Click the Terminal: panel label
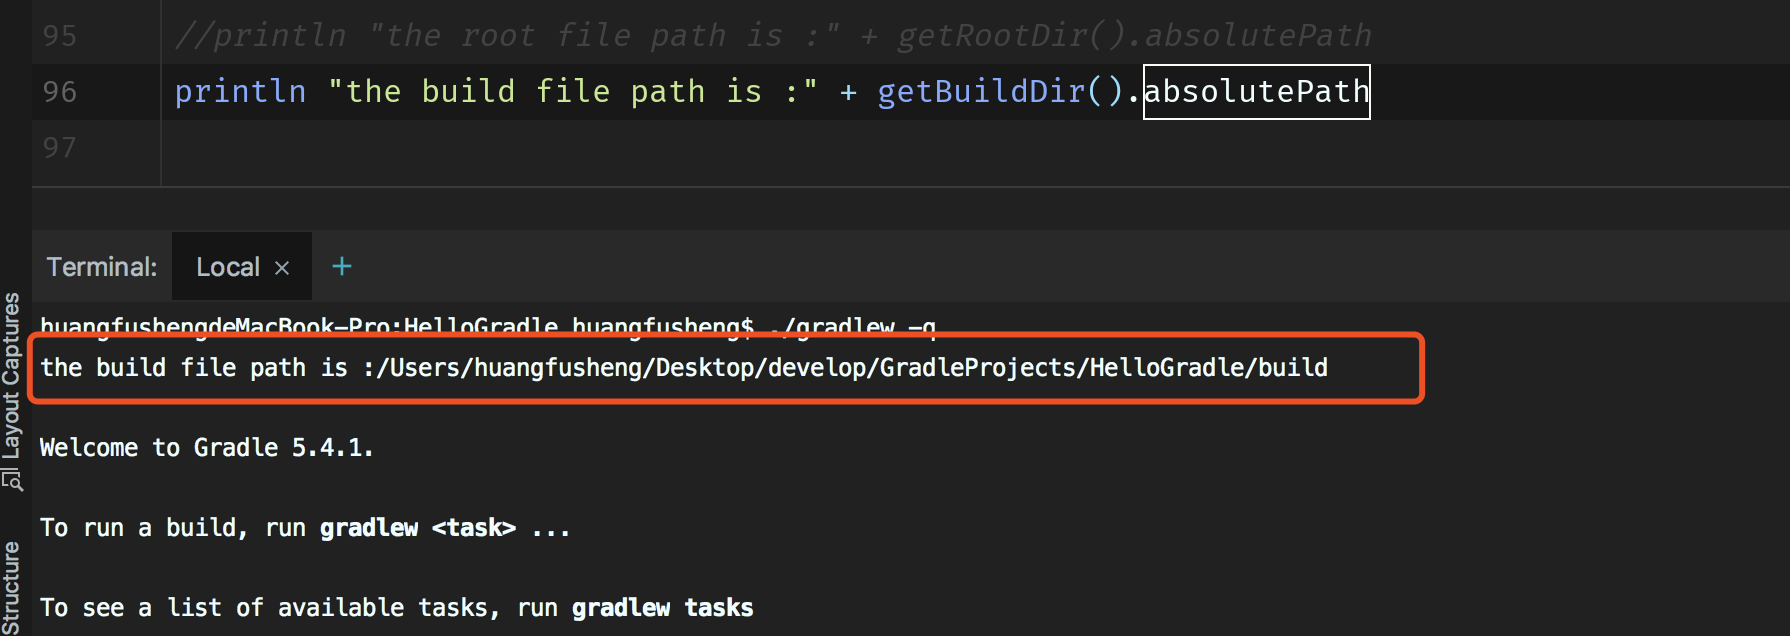 point(102,267)
